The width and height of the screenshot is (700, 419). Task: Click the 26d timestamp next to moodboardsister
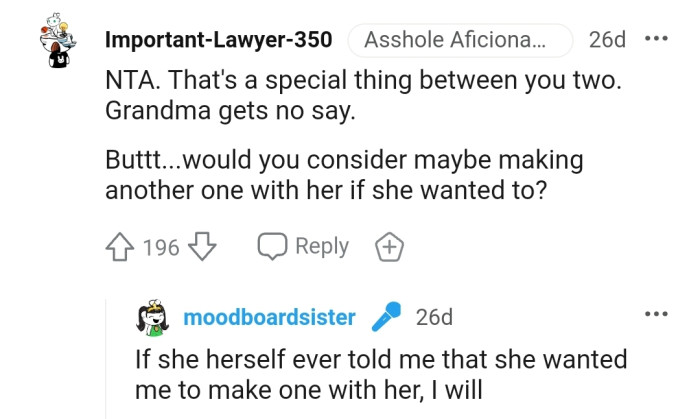pos(434,318)
